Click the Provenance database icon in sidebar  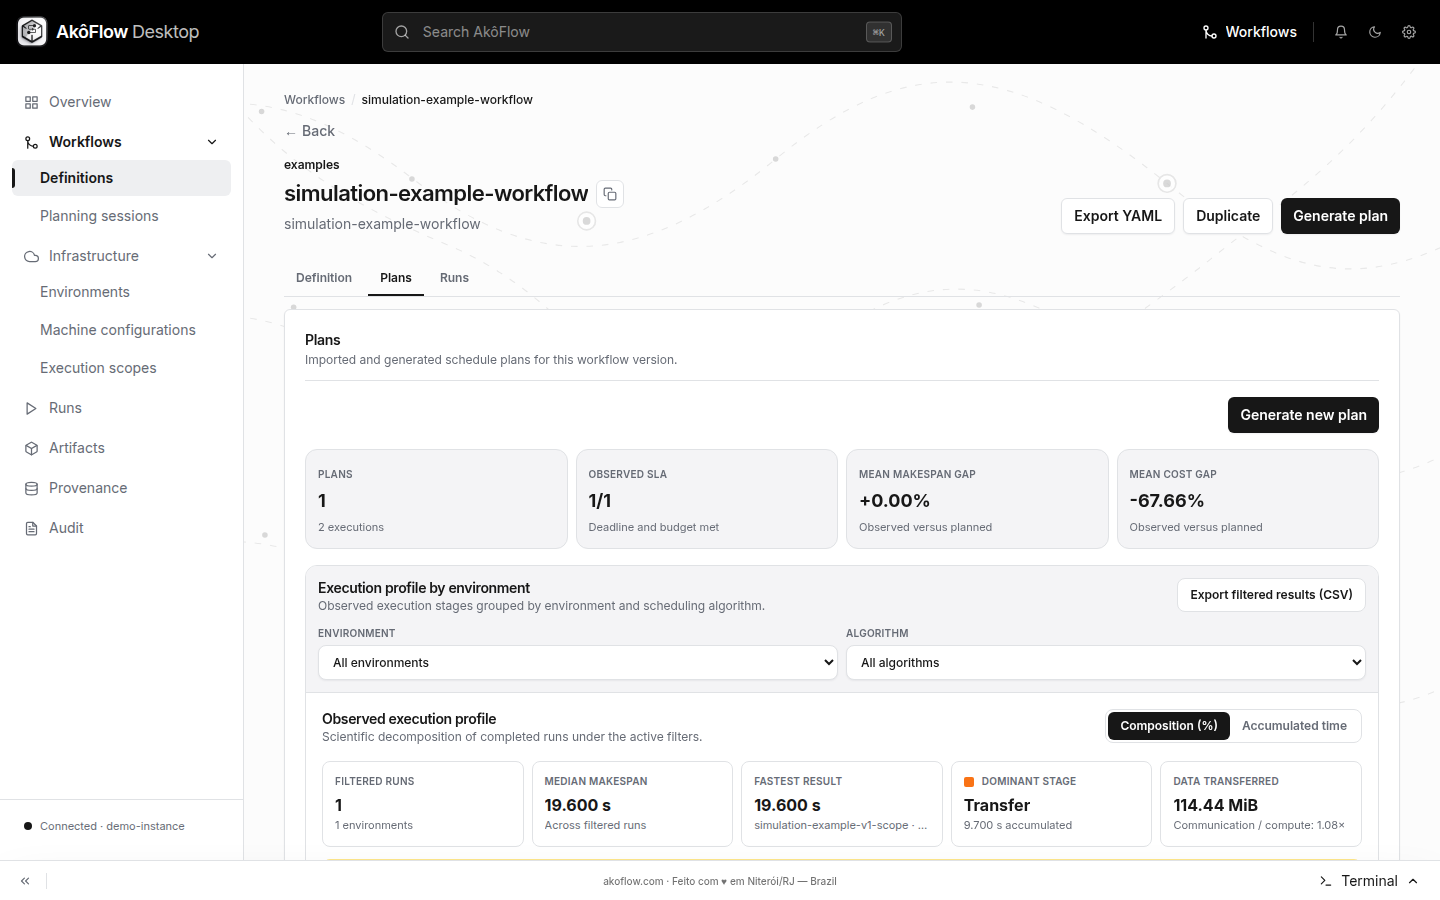[x=31, y=488]
